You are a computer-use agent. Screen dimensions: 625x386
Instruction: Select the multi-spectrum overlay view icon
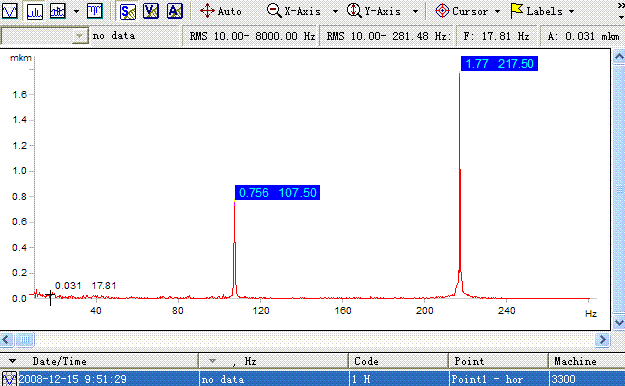(58, 11)
